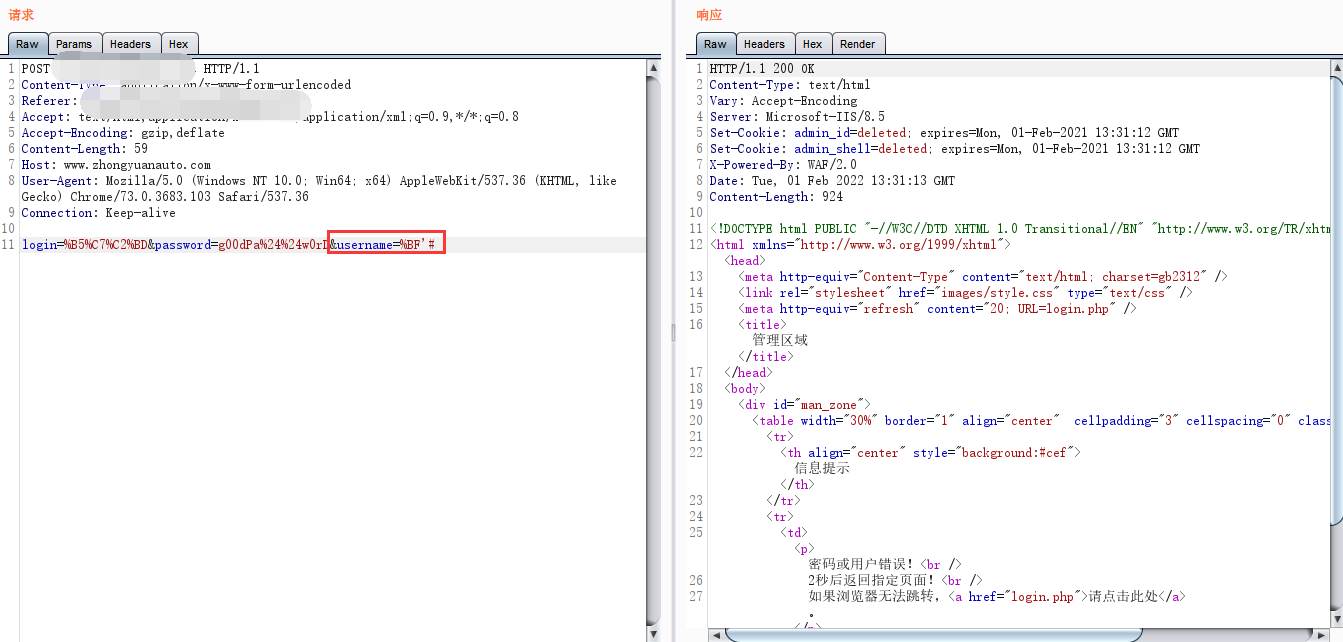Click the request pane scroll-down arrow
Screen dimensions: 1343x642
(x=654, y=634)
